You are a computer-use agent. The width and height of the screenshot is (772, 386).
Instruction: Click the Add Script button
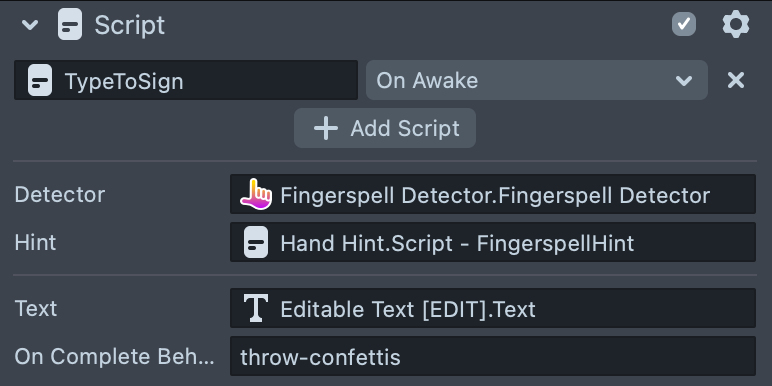click(x=385, y=129)
